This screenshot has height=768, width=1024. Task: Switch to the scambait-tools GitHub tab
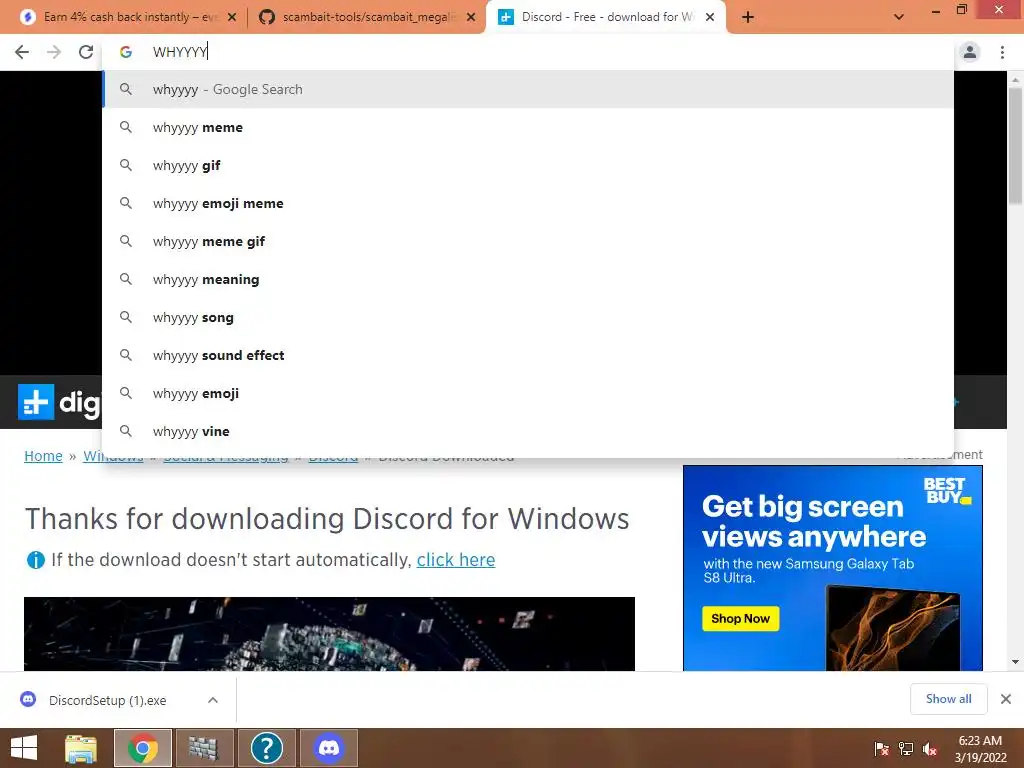coord(367,17)
